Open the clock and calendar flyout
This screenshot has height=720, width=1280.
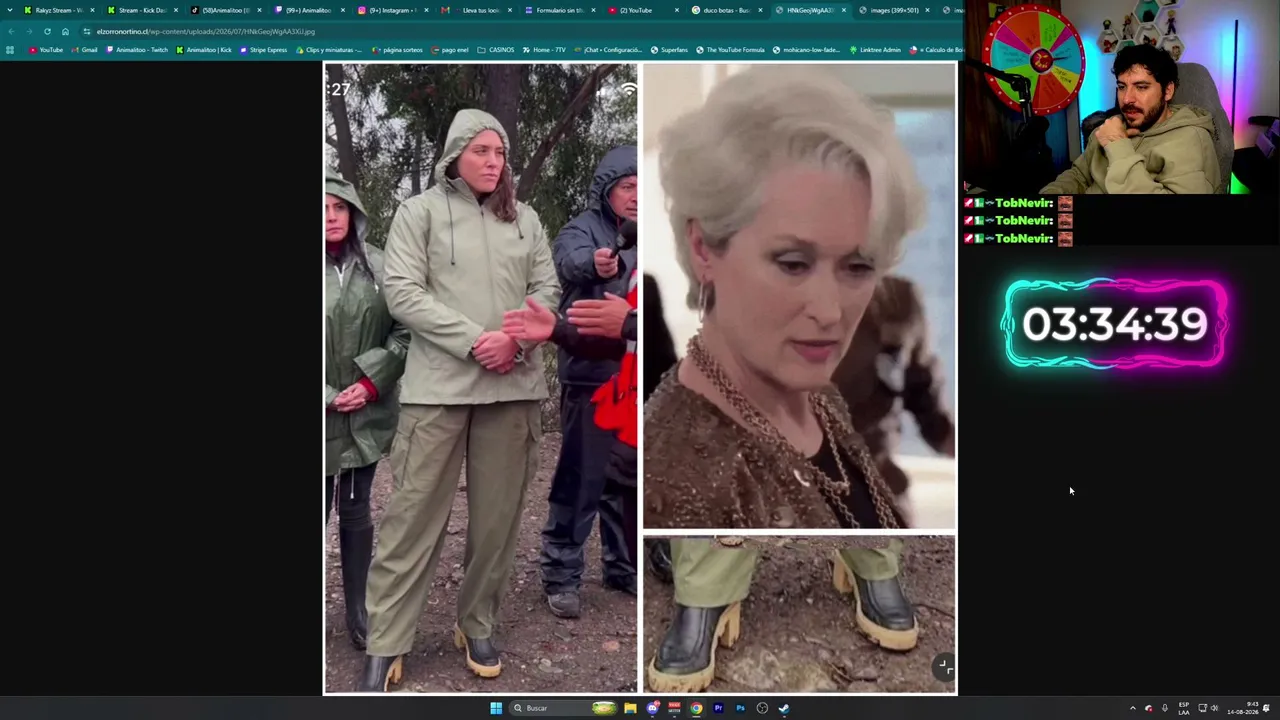(1243, 708)
